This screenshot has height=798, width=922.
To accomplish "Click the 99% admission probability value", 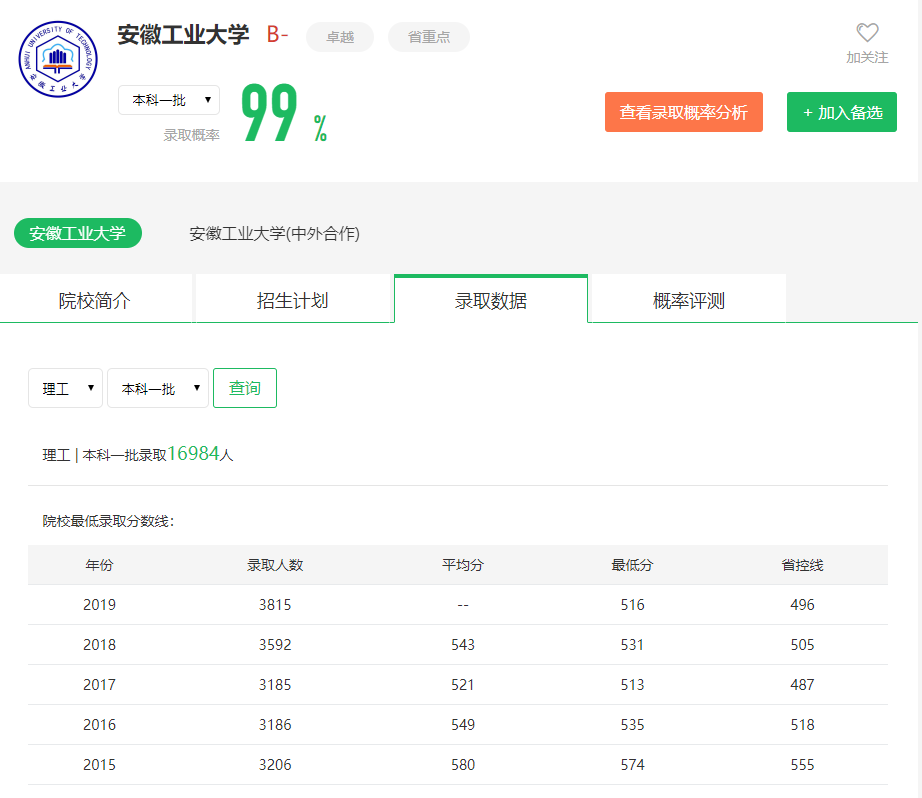I will [283, 113].
